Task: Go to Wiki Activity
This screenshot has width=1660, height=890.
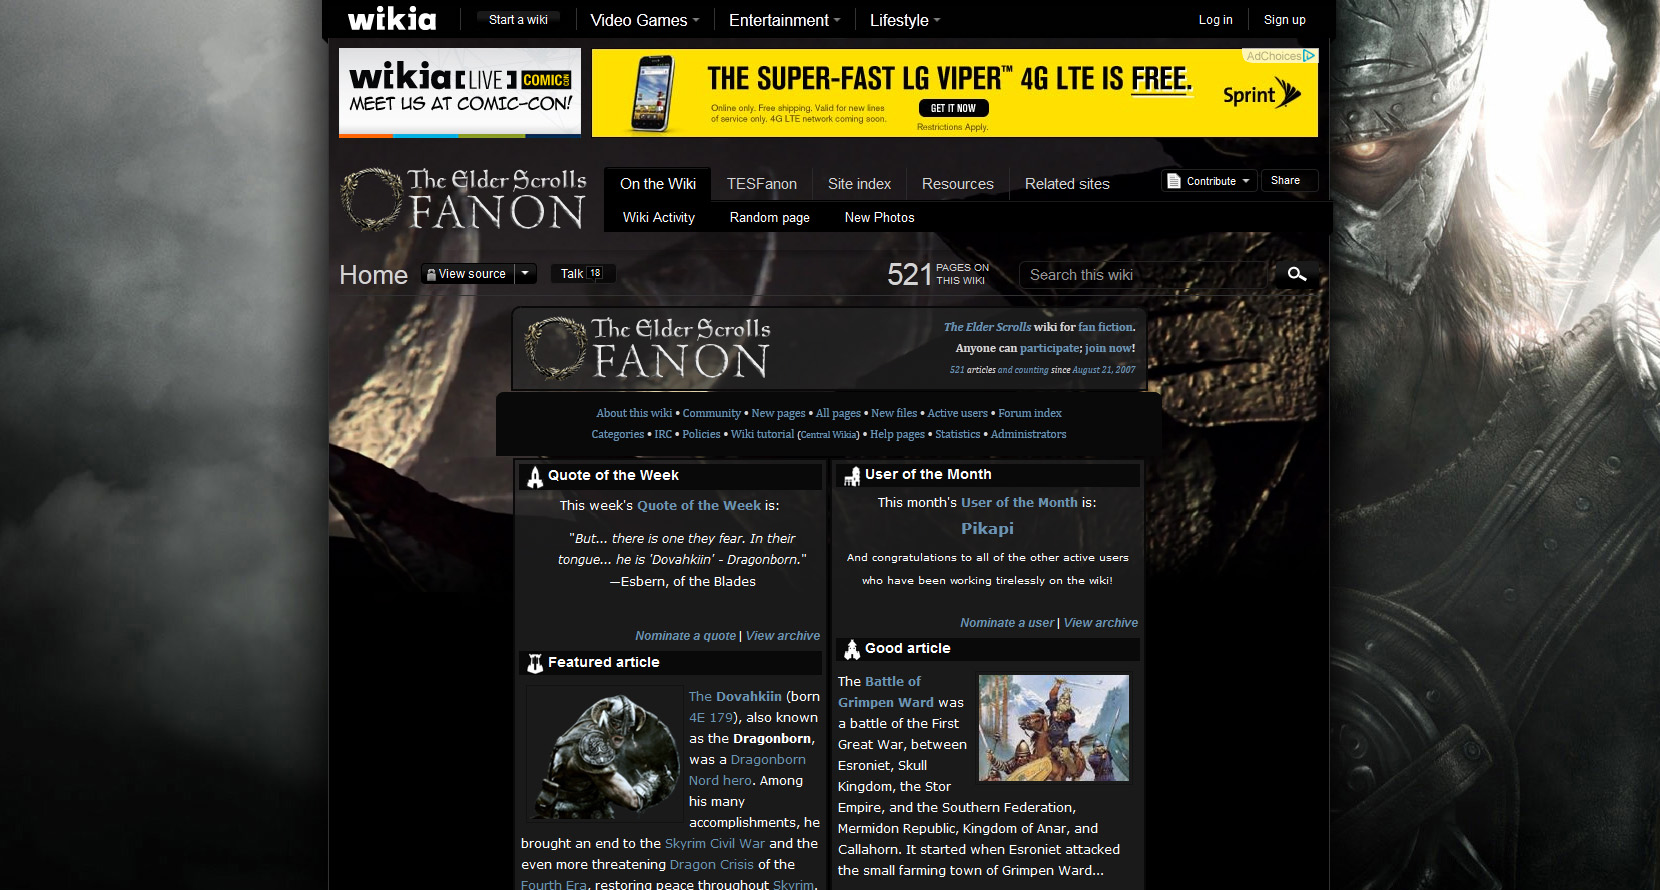Action: [659, 217]
